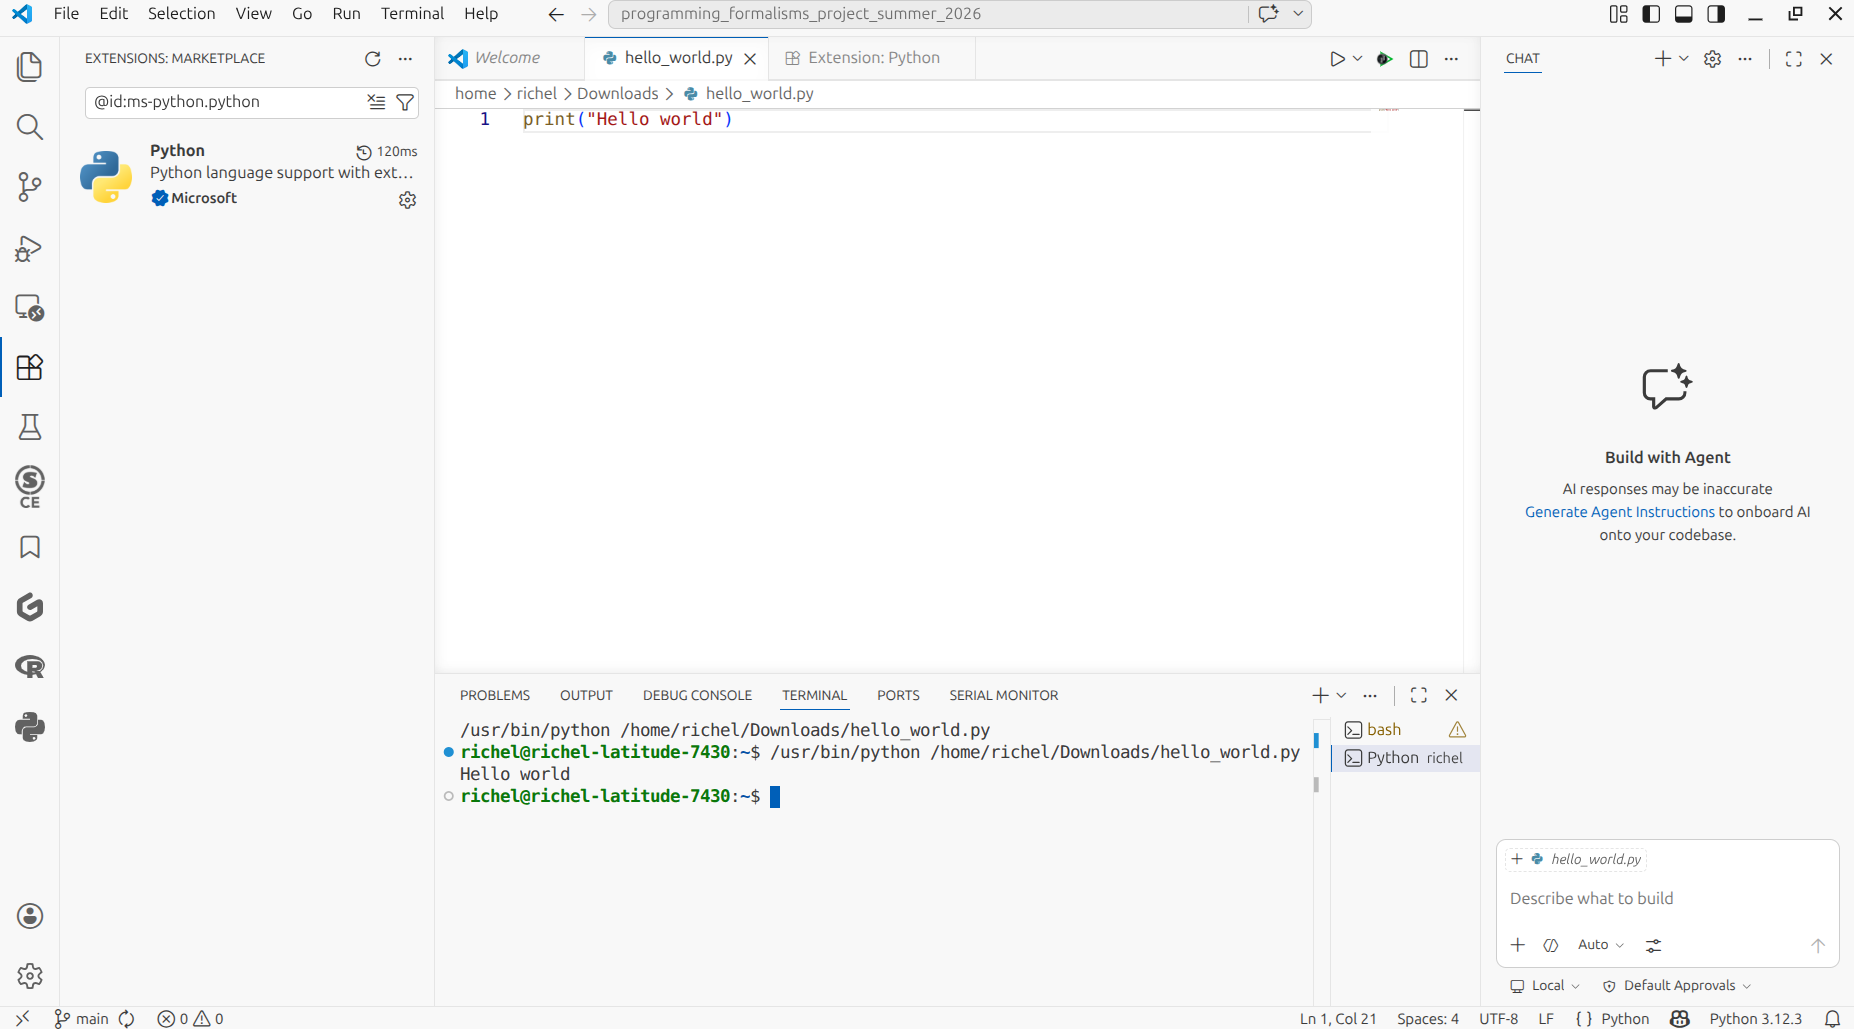This screenshot has height=1029, width=1854.
Task: Open chat settings gear
Action: coord(1713,59)
